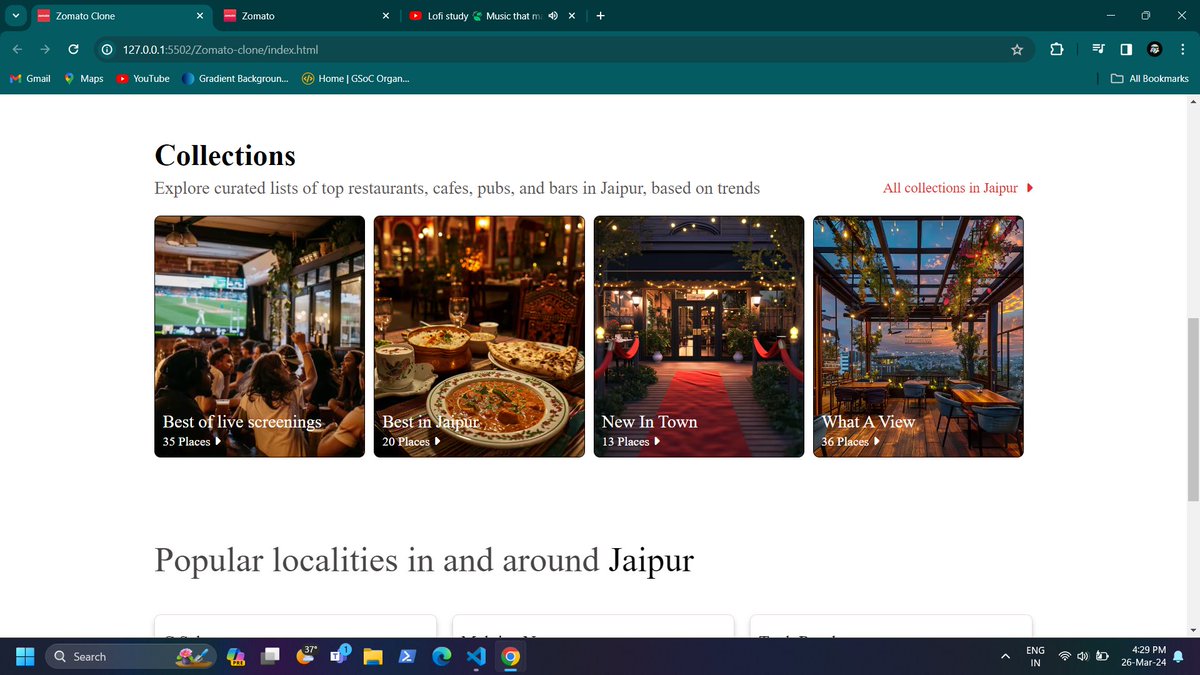Image resolution: width=1200 pixels, height=675 pixels.
Task: Close the Zomato tab
Action: pos(387,16)
